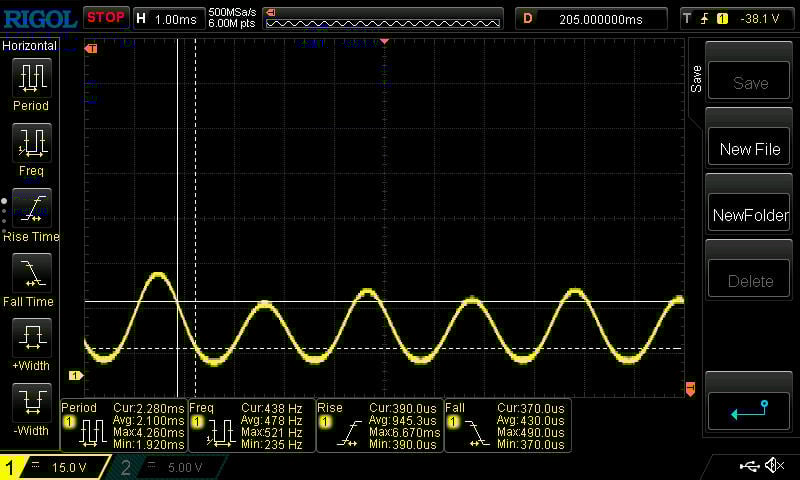
Task: Select the Freq measurement icon
Action: pos(31,143)
